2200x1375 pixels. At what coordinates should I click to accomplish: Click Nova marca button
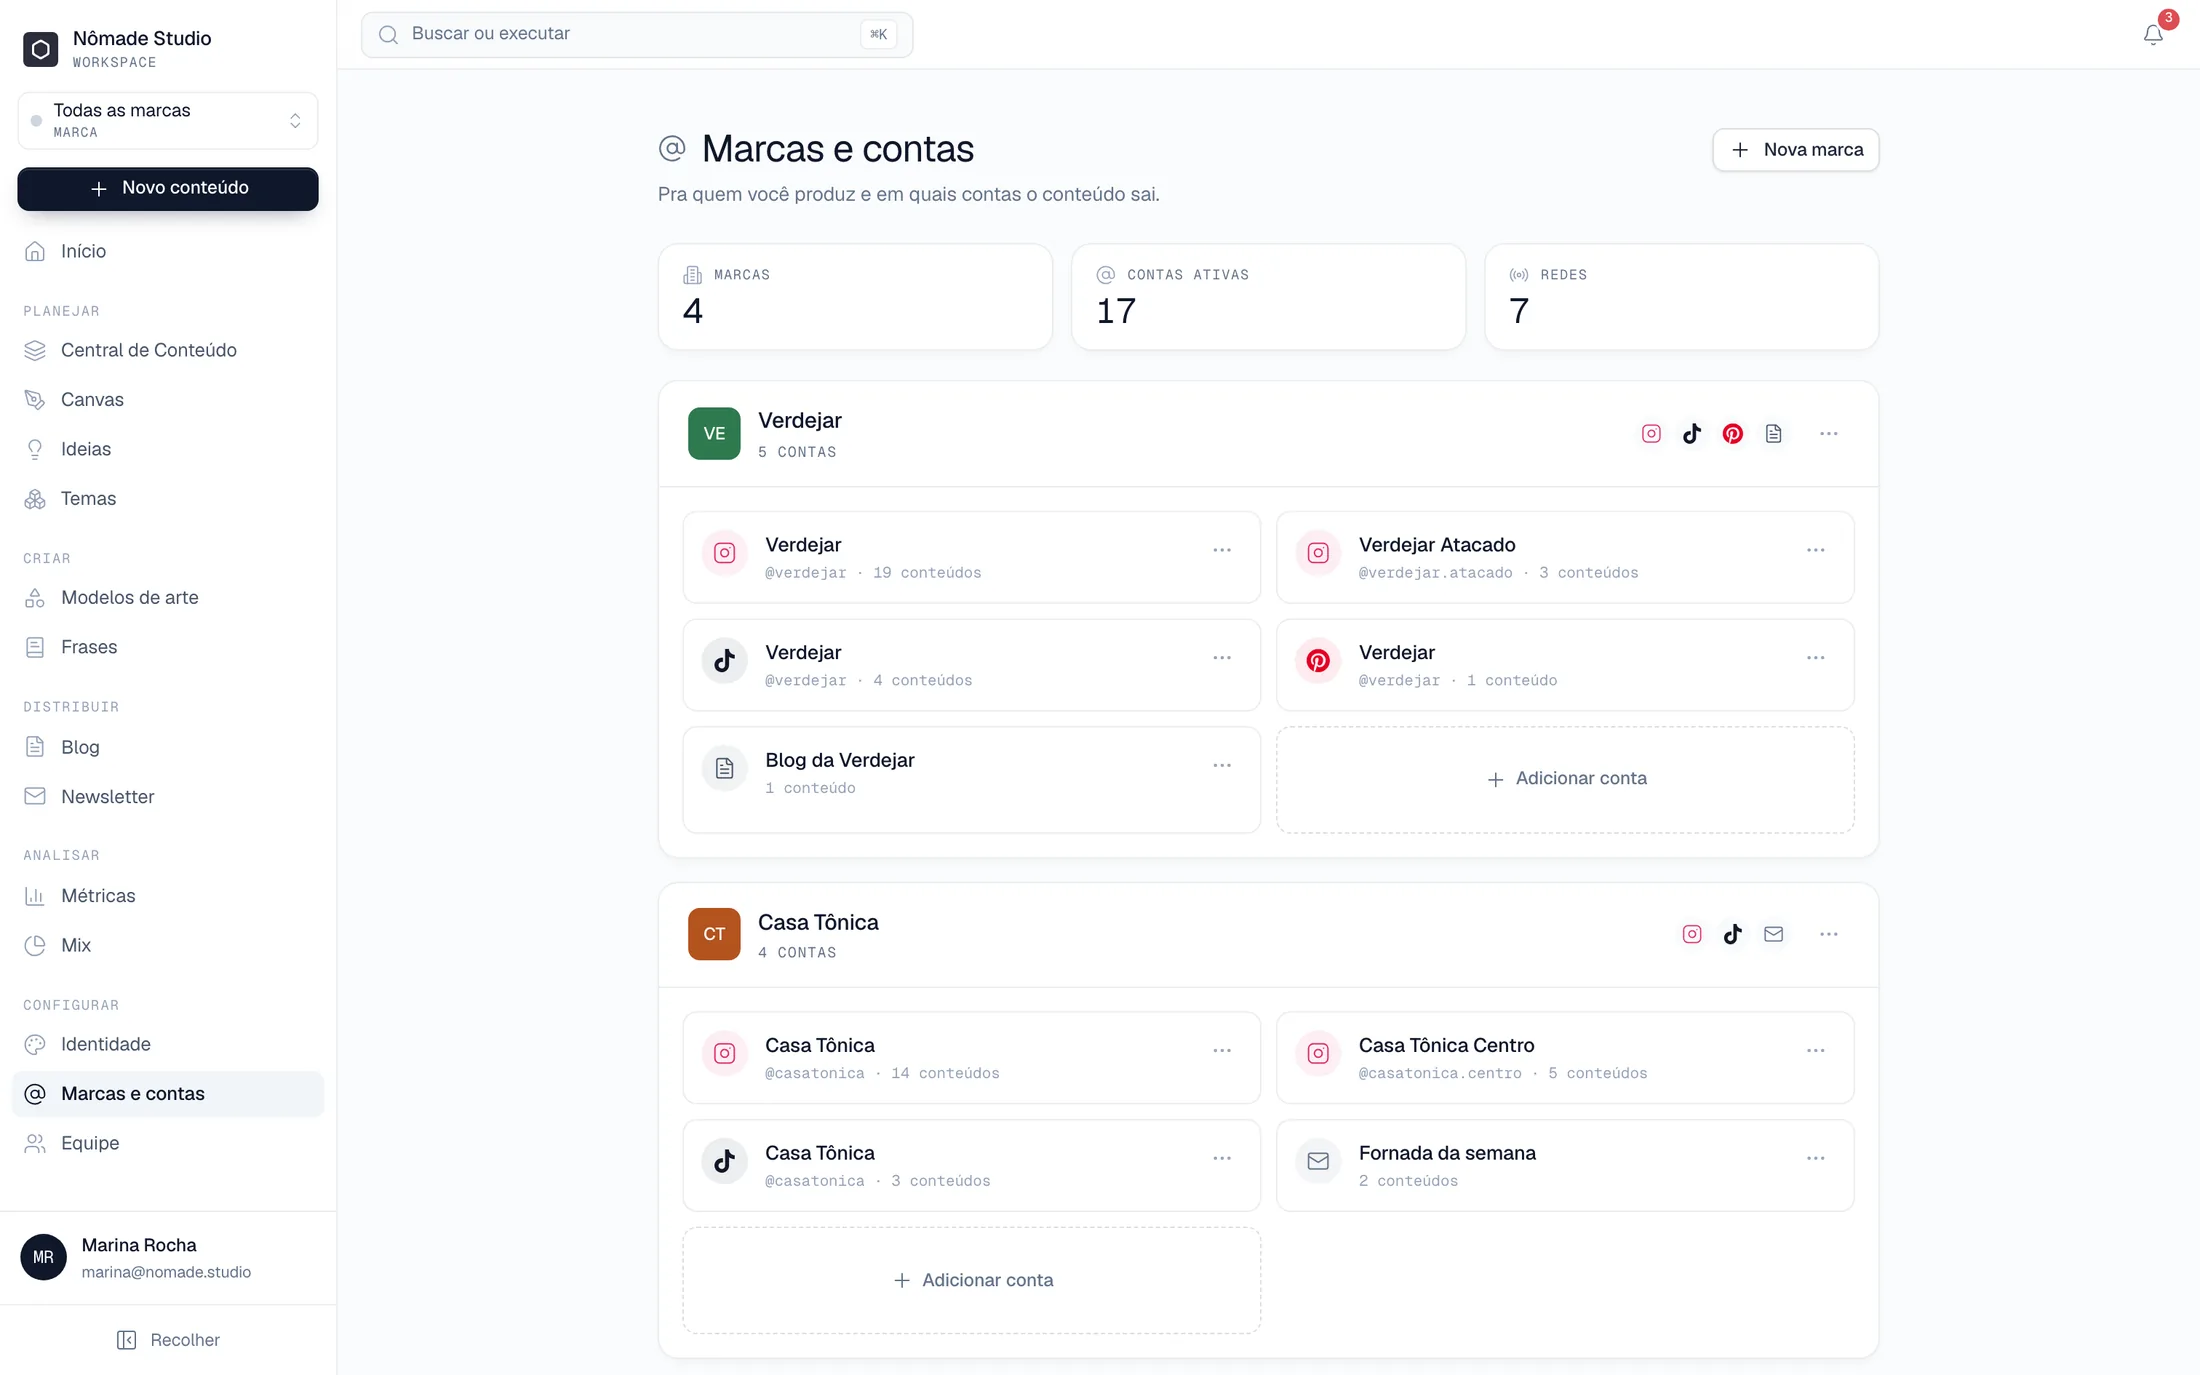click(x=1796, y=150)
